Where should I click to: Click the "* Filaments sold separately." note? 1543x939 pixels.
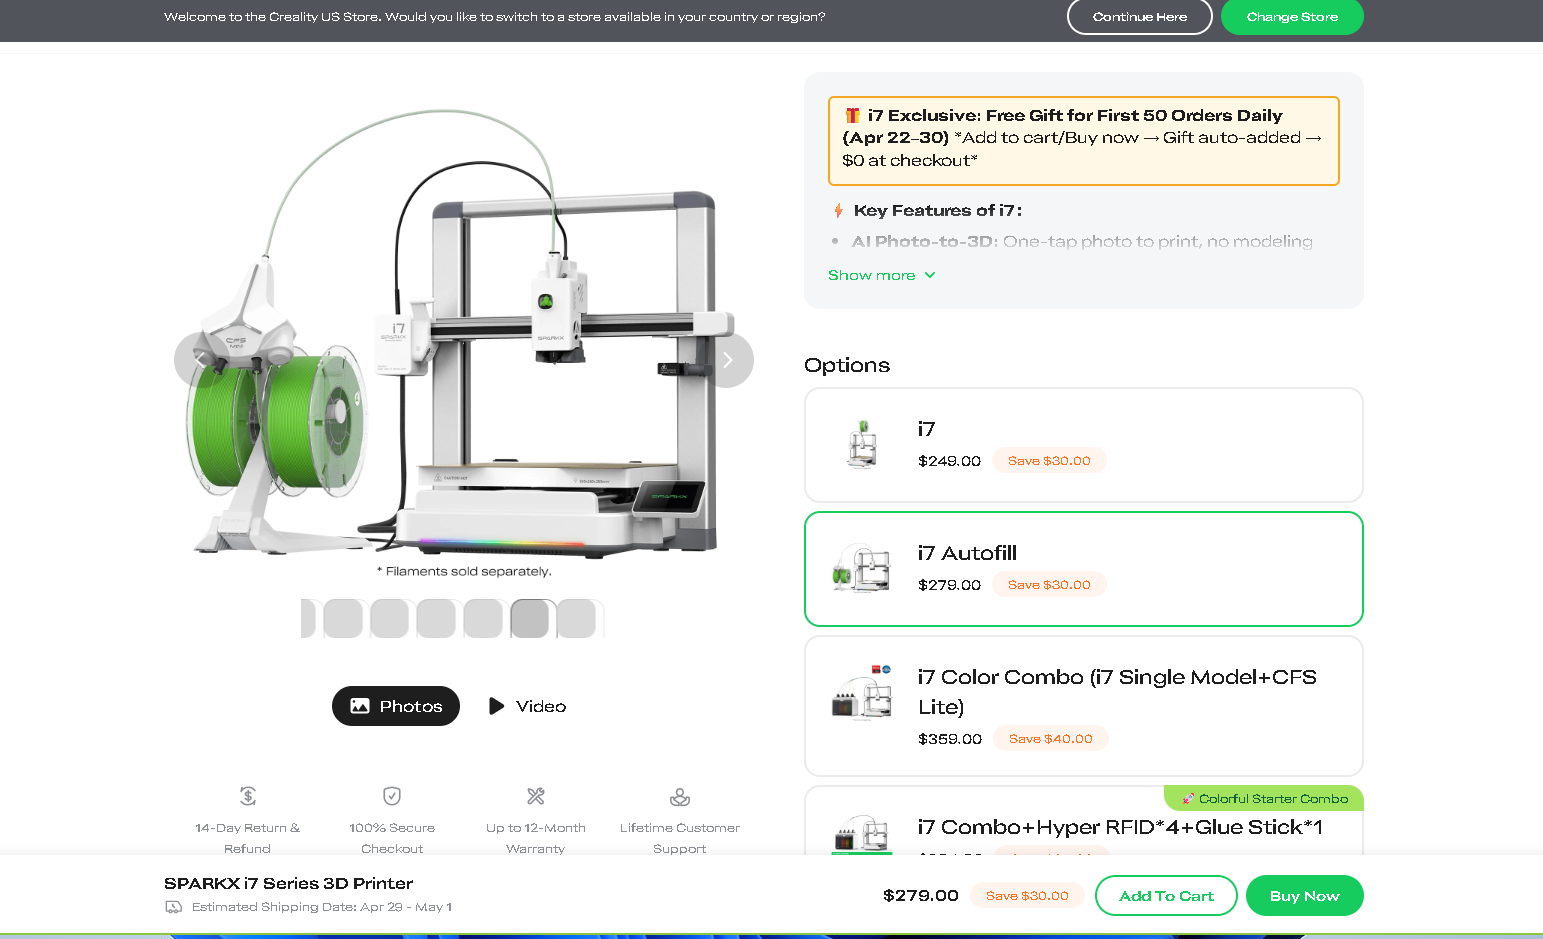464,571
